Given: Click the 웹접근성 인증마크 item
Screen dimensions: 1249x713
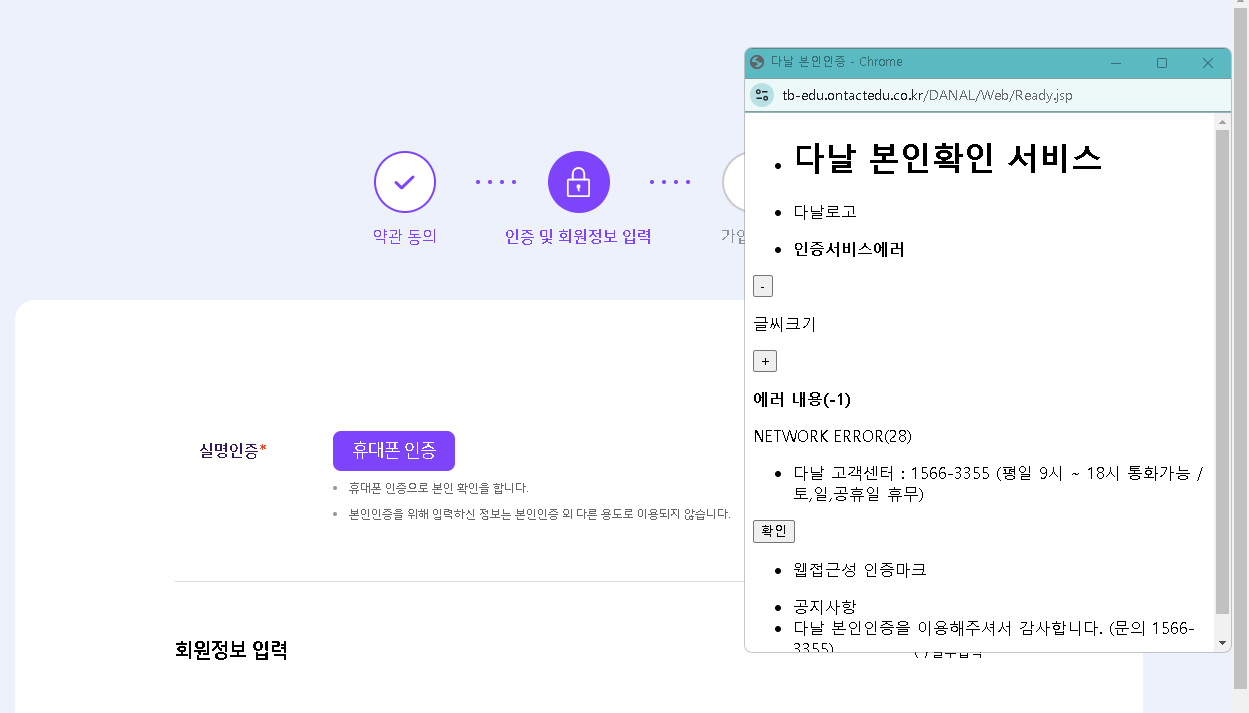Looking at the screenshot, I should [859, 570].
